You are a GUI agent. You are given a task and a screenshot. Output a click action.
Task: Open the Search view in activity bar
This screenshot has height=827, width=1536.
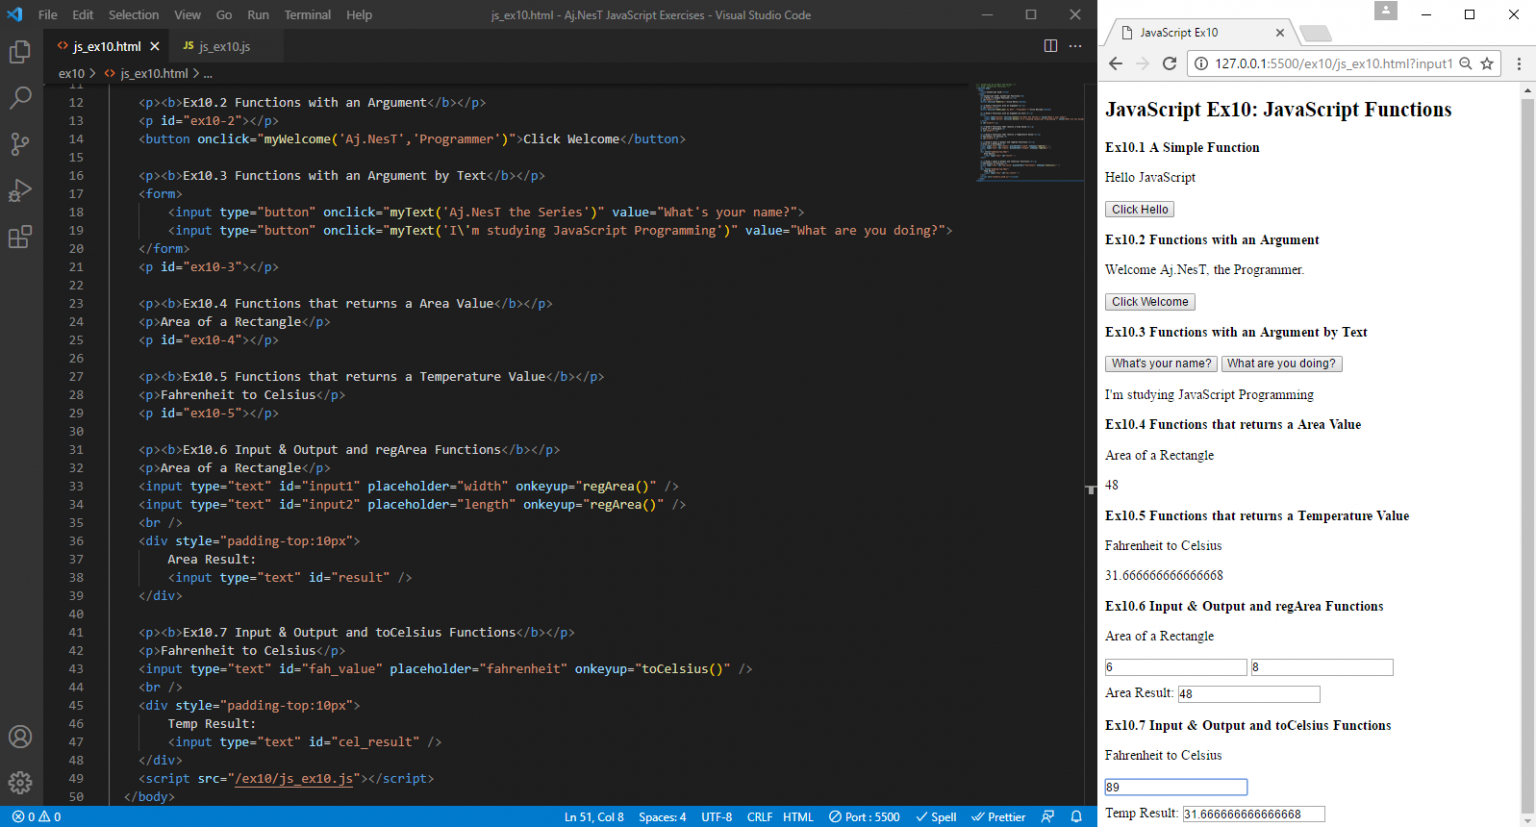[20, 98]
